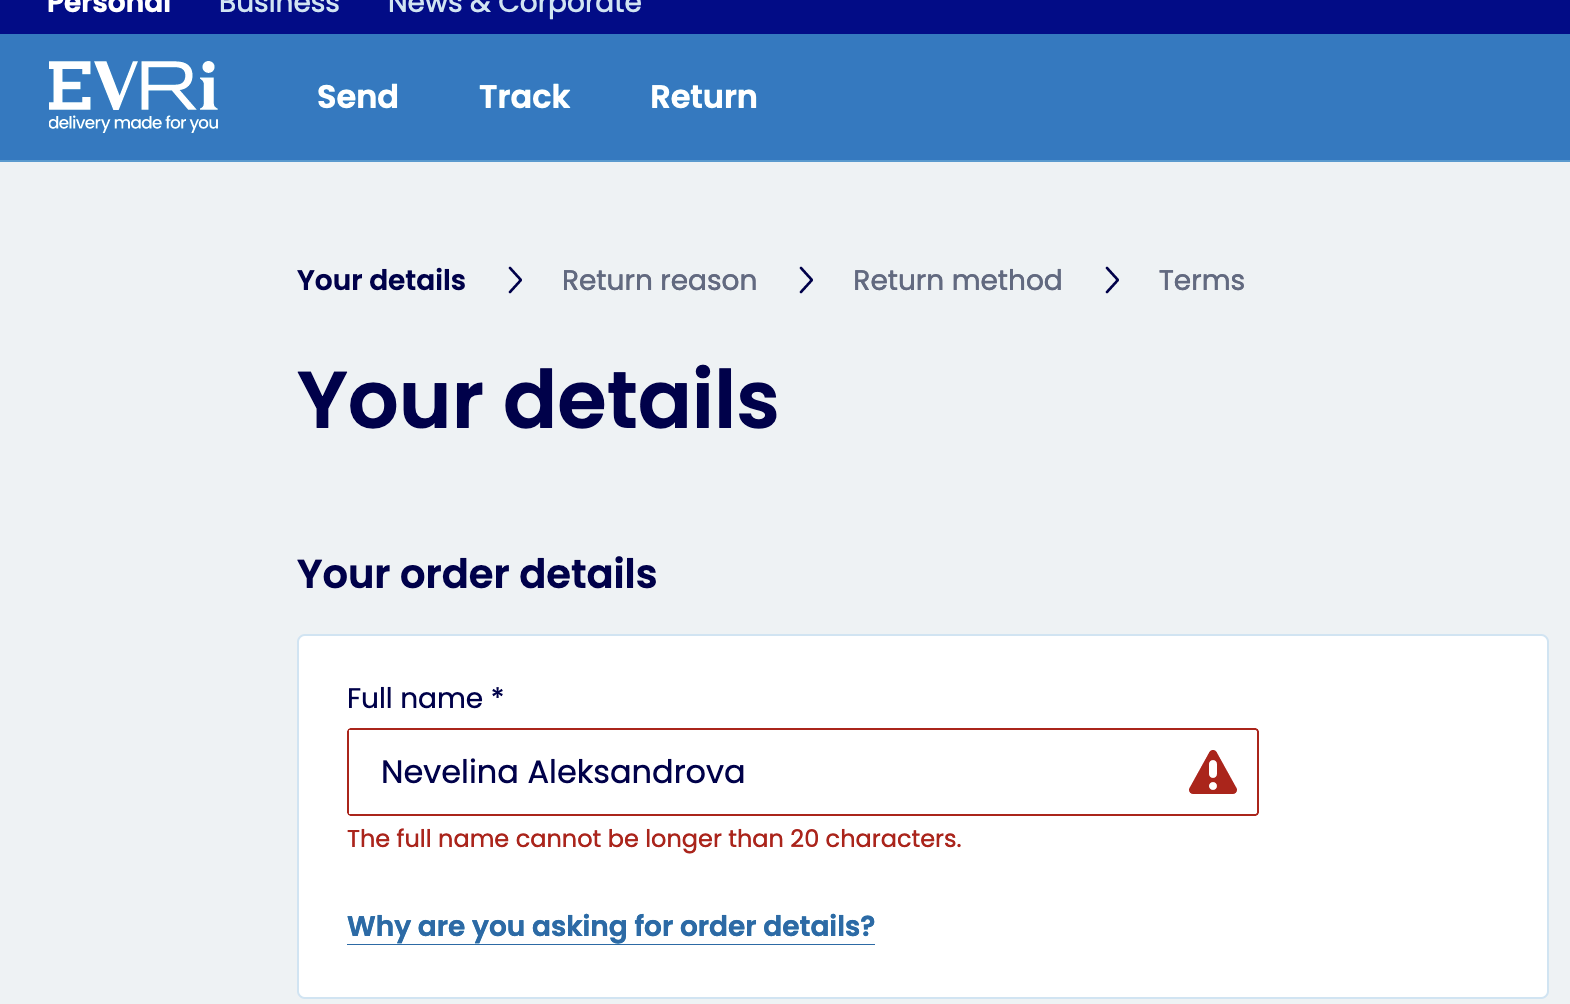Switch to the Business tab
The height and width of the screenshot is (1004, 1570).
click(279, 7)
